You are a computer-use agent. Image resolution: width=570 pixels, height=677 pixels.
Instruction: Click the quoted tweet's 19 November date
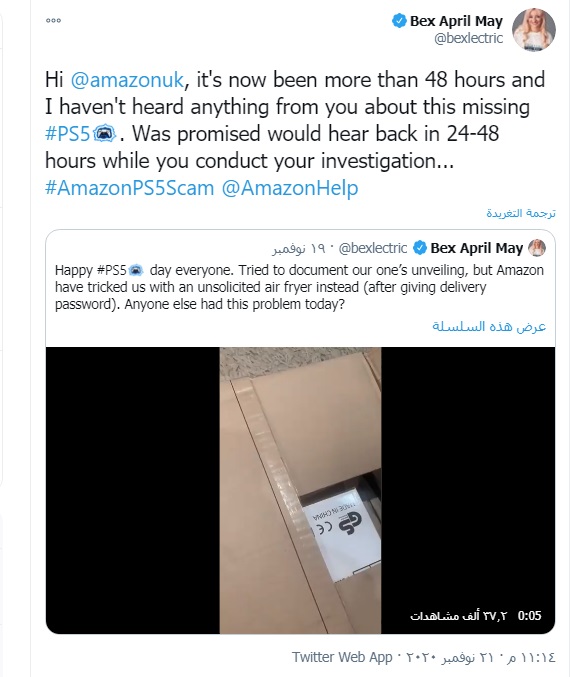(x=298, y=249)
